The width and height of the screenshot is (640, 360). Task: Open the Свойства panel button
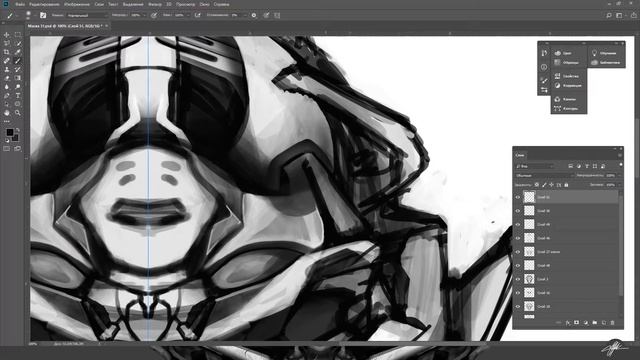(x=567, y=76)
